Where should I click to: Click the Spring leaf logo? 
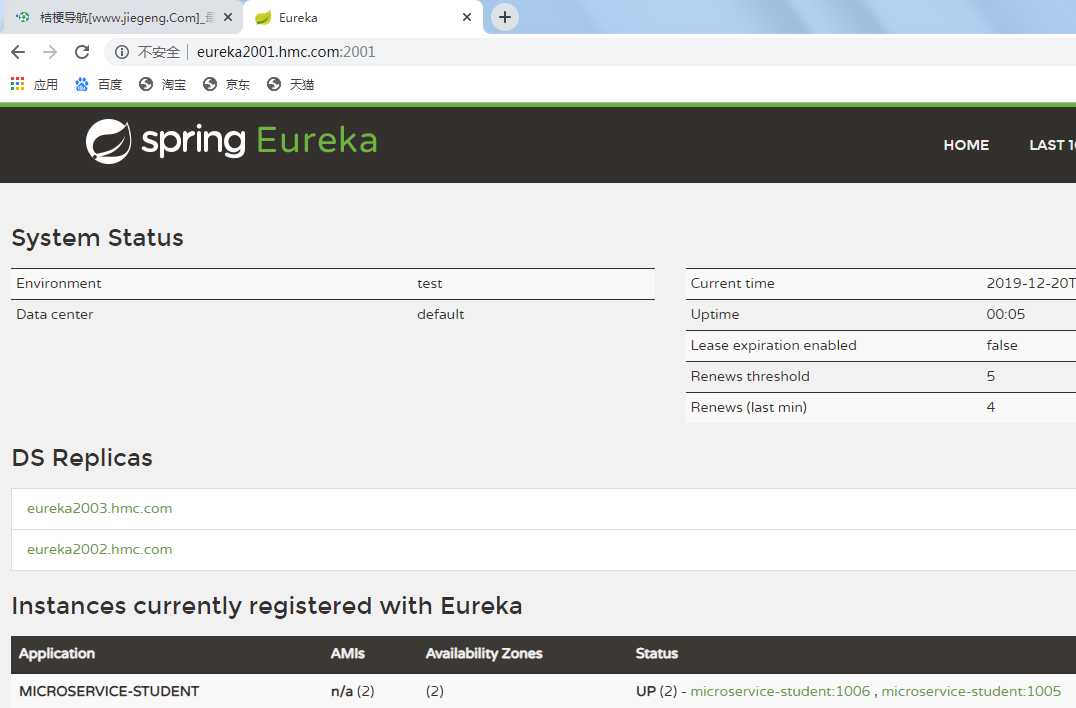(108, 141)
